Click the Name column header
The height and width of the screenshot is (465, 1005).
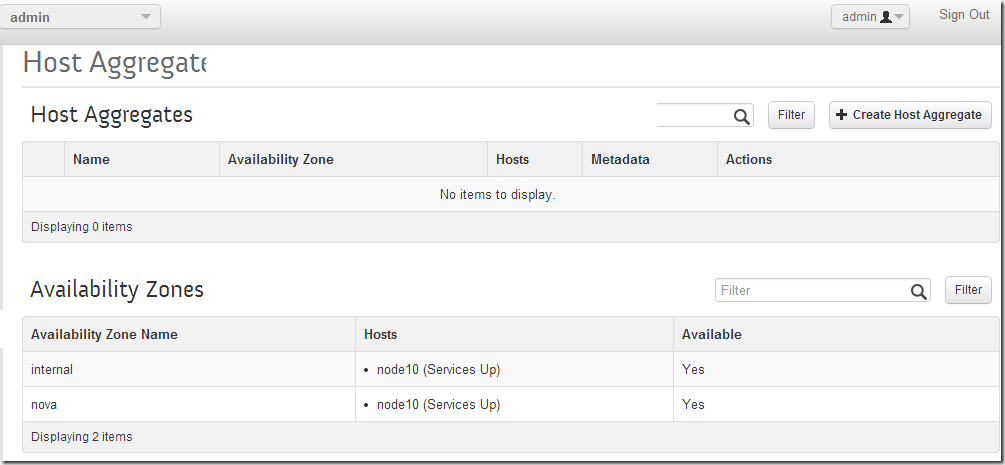pos(91,160)
